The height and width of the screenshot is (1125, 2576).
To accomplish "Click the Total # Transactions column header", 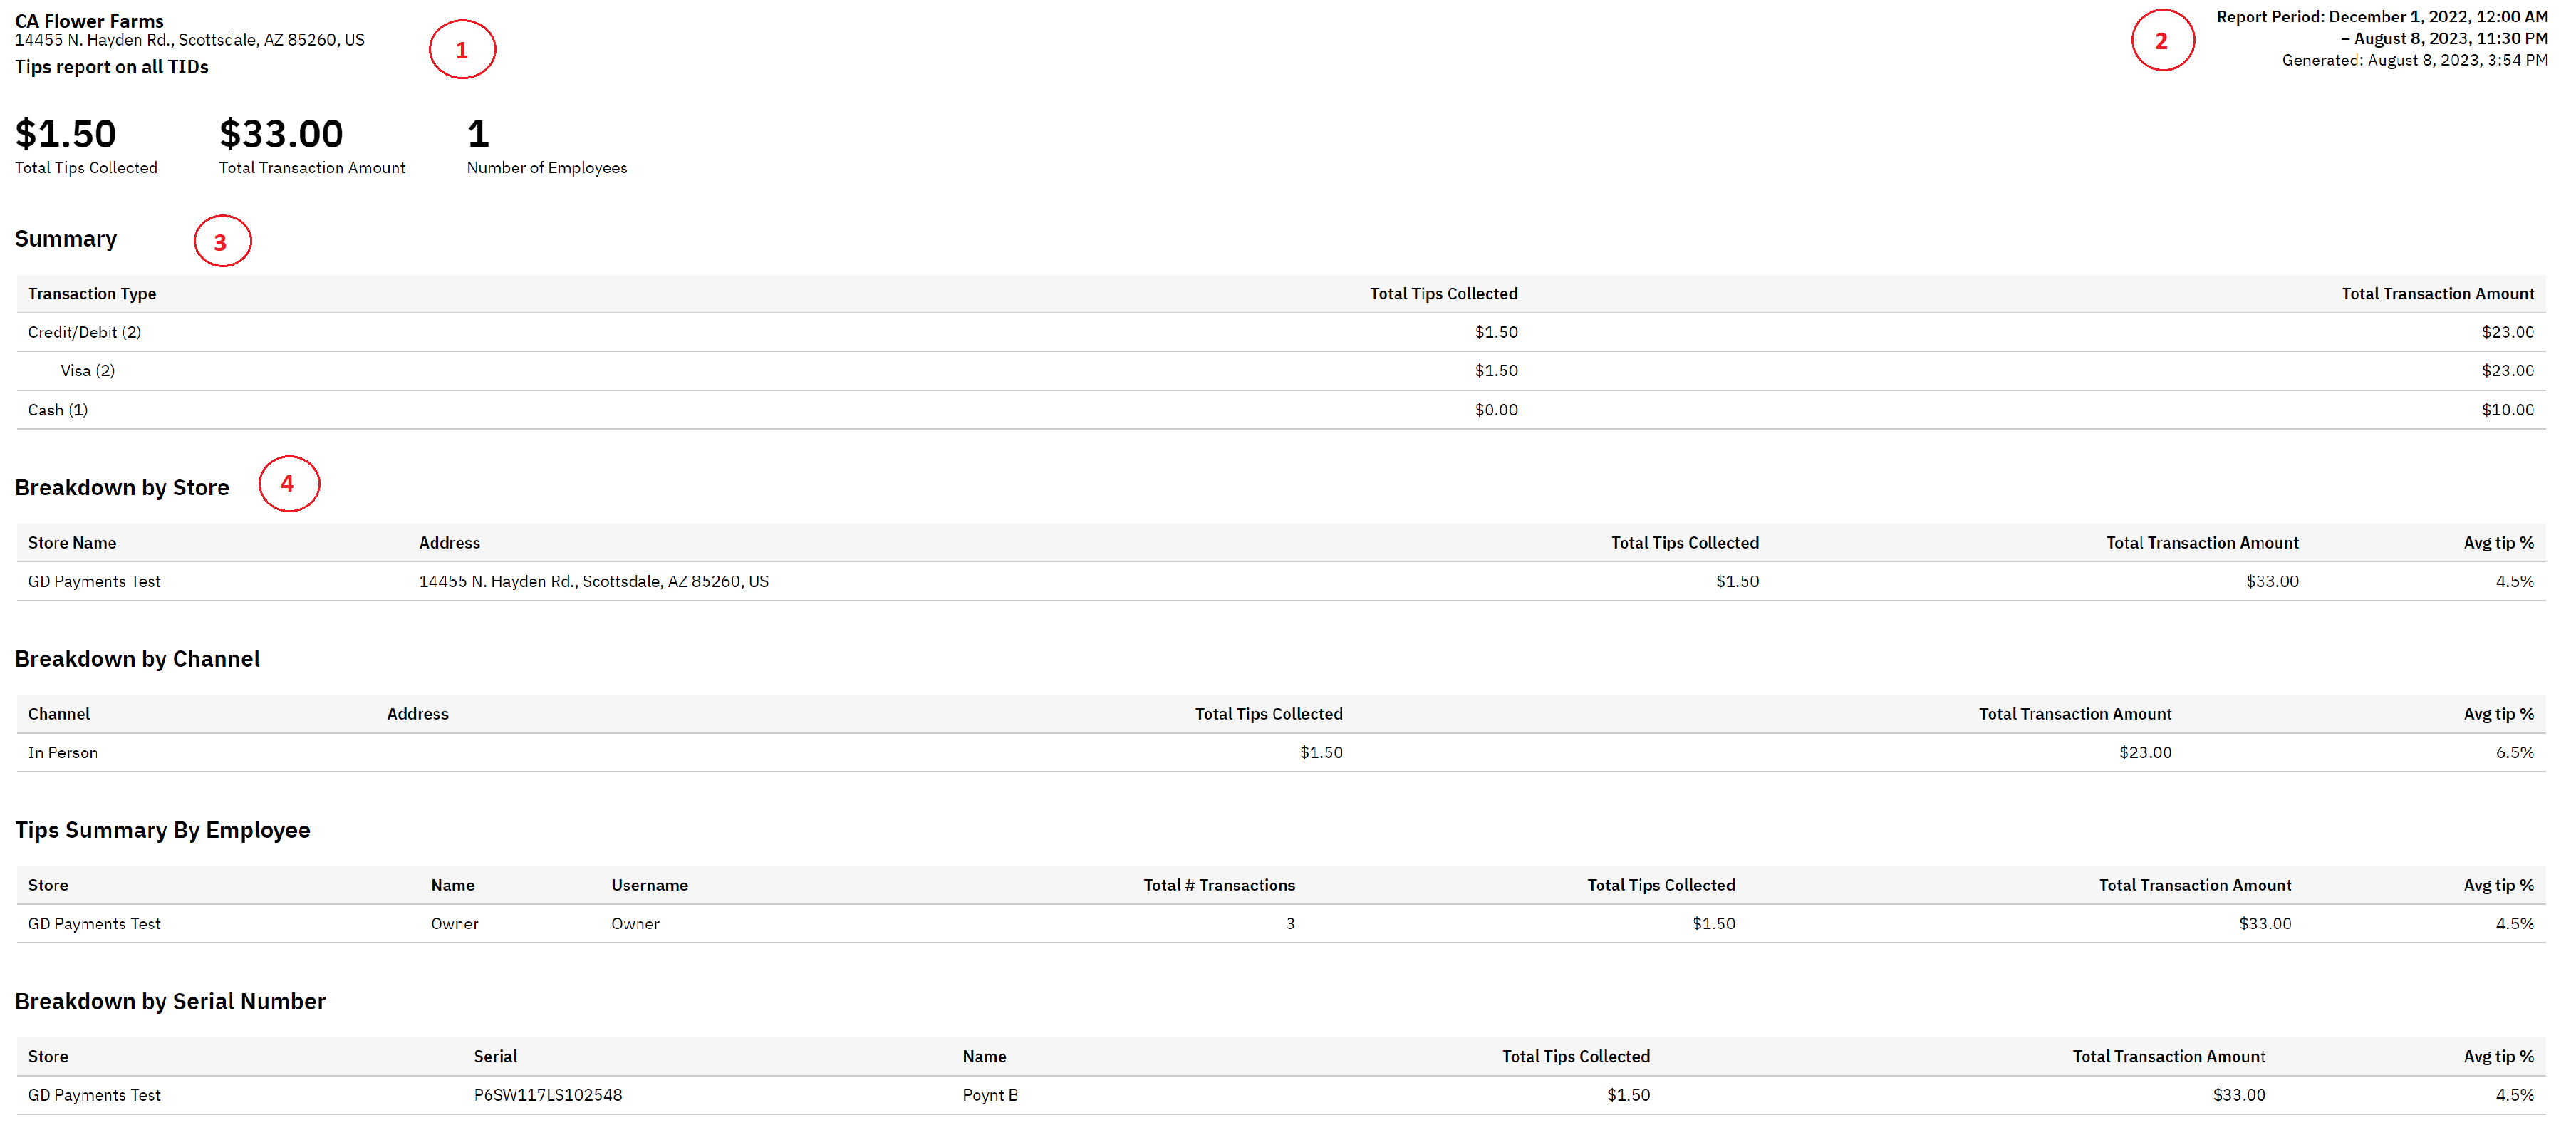I will click(x=1219, y=886).
